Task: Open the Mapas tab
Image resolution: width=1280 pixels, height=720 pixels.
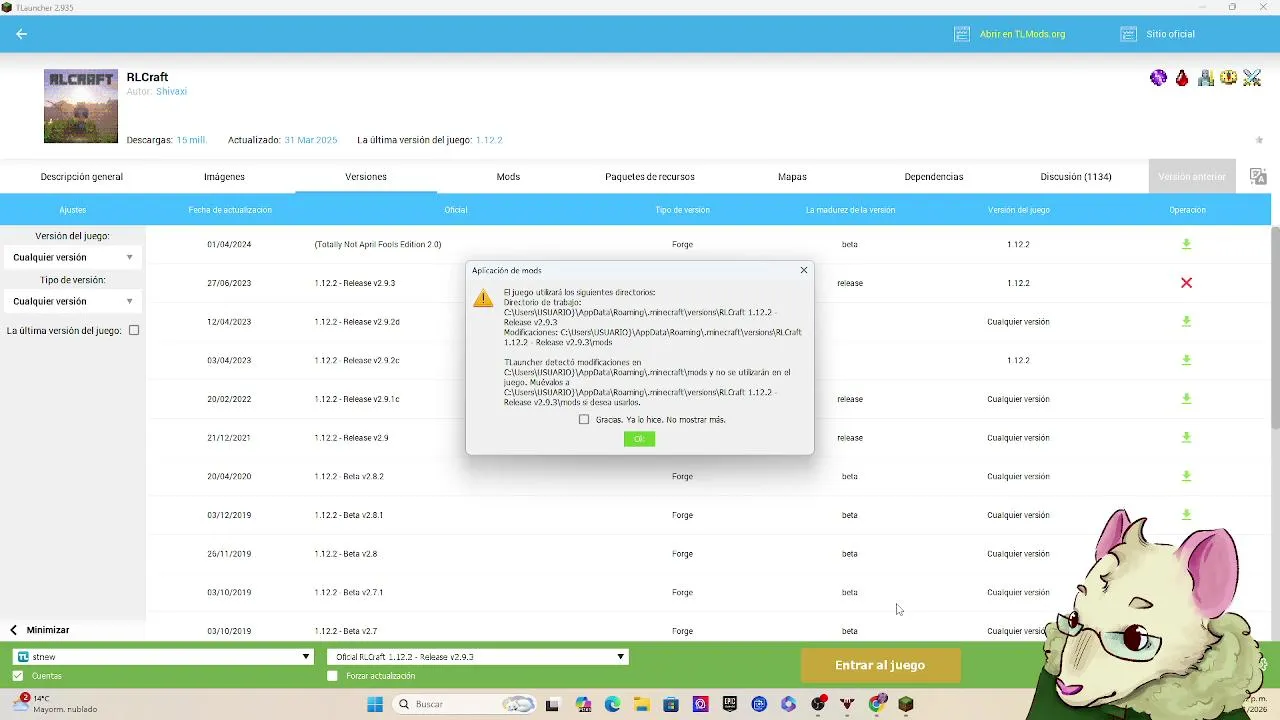Action: pyautogui.click(x=792, y=176)
